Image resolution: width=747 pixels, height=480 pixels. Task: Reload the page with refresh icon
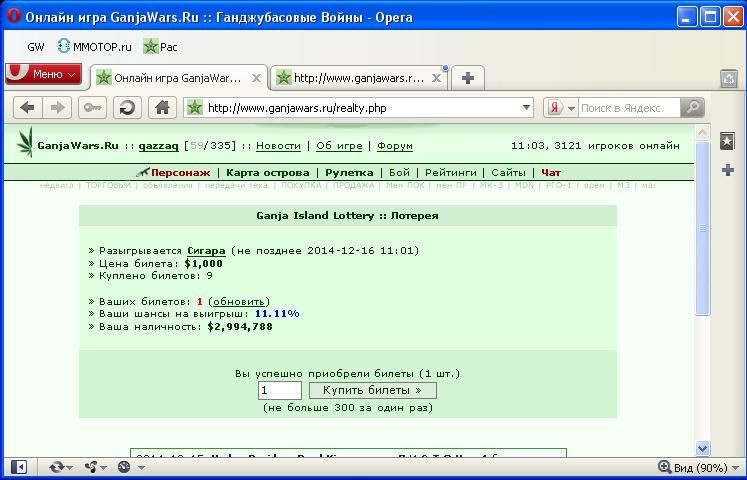pyautogui.click(x=127, y=108)
